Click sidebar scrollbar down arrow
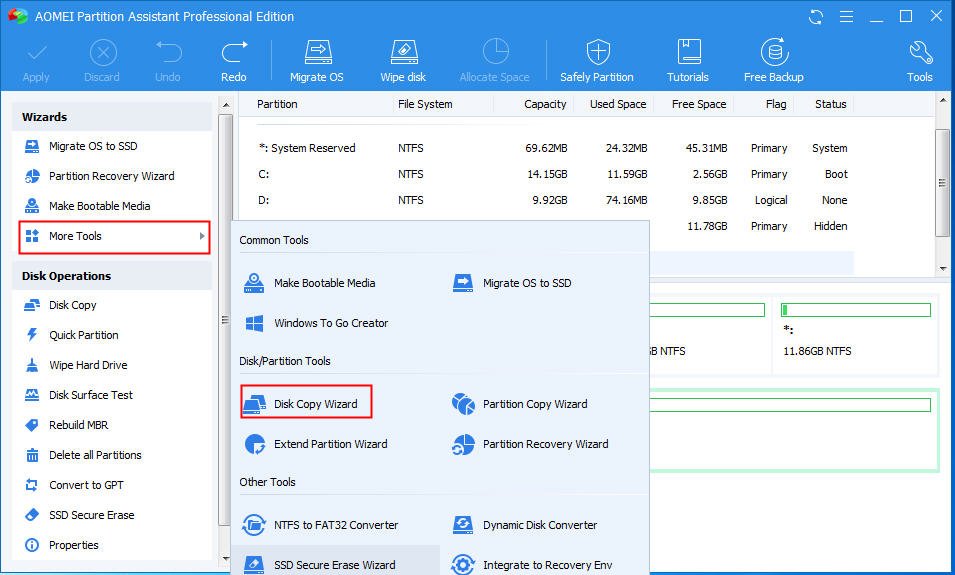Screen dimensions: 955x575 click(226, 558)
